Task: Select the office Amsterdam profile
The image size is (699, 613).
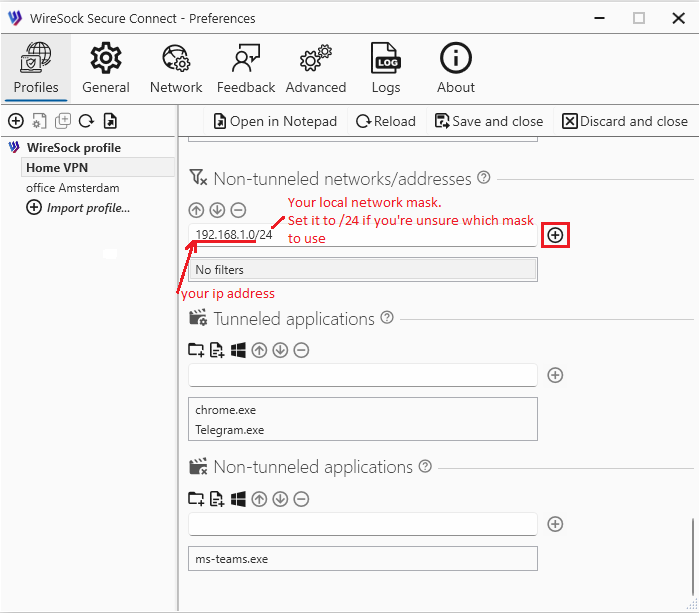Action: (73, 188)
